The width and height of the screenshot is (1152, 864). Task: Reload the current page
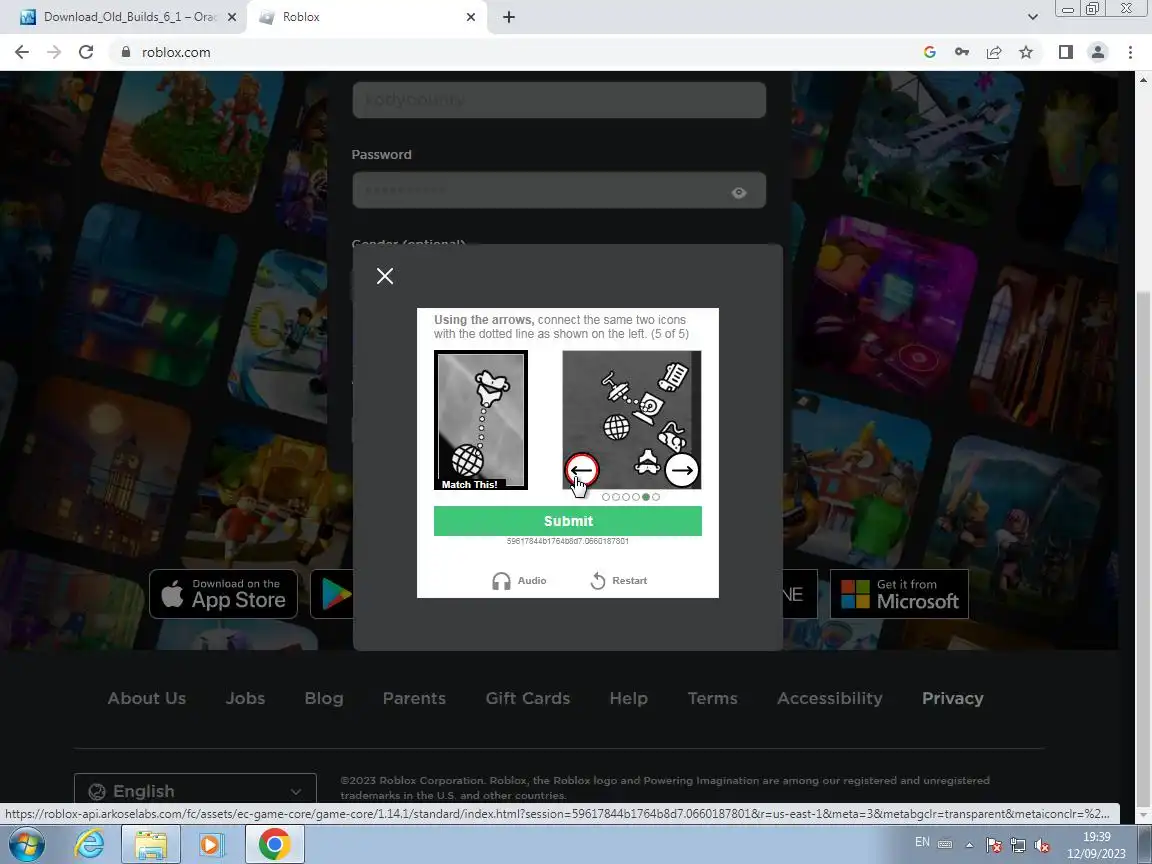pyautogui.click(x=86, y=51)
